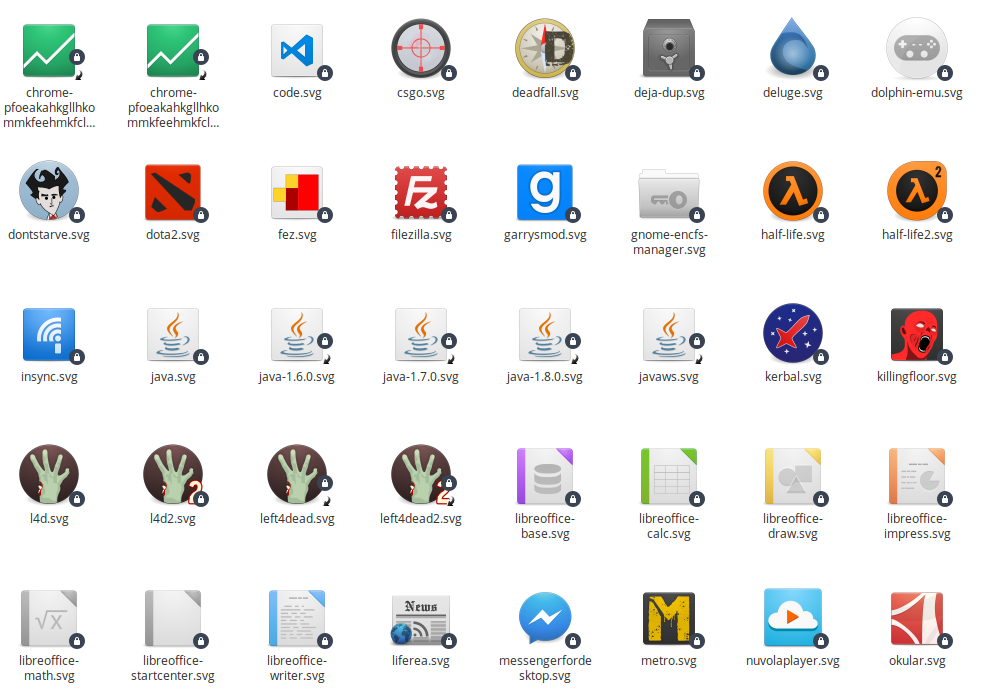Click the file name "java.svg"
The height and width of the screenshot is (693, 1001).
click(x=173, y=377)
